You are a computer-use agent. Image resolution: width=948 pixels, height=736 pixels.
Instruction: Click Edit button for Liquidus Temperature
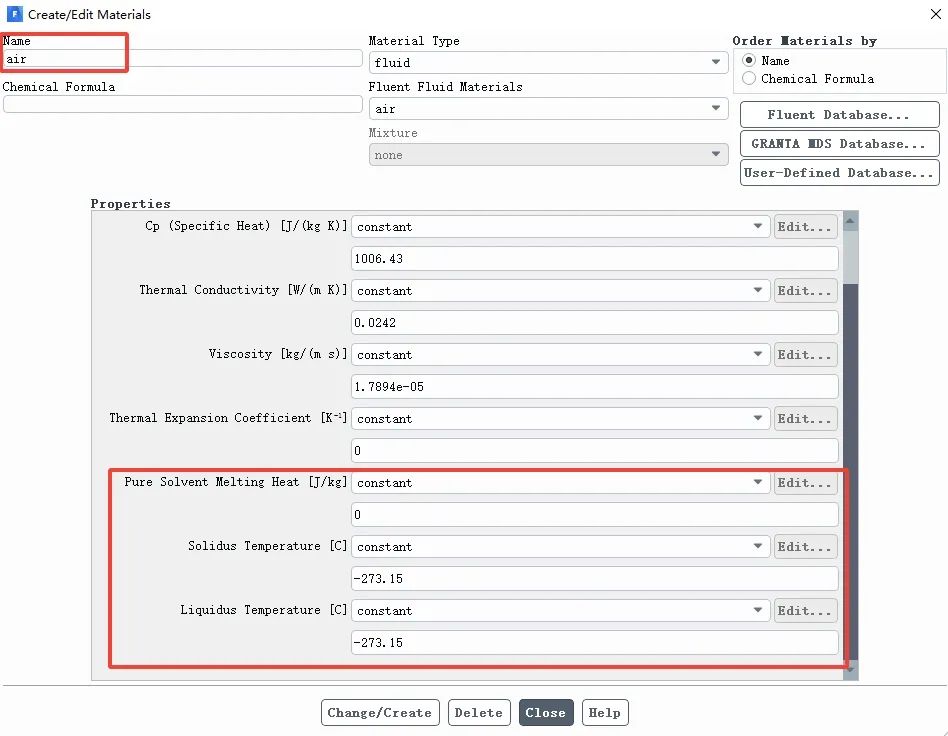click(805, 611)
